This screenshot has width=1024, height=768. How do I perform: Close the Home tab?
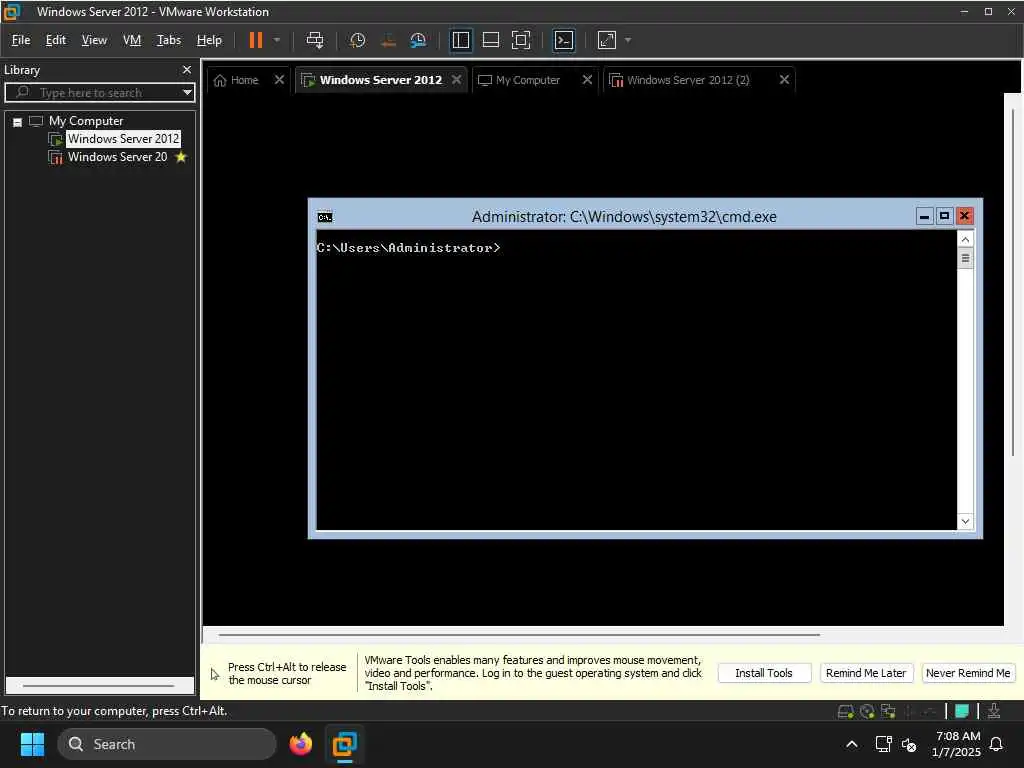point(280,80)
